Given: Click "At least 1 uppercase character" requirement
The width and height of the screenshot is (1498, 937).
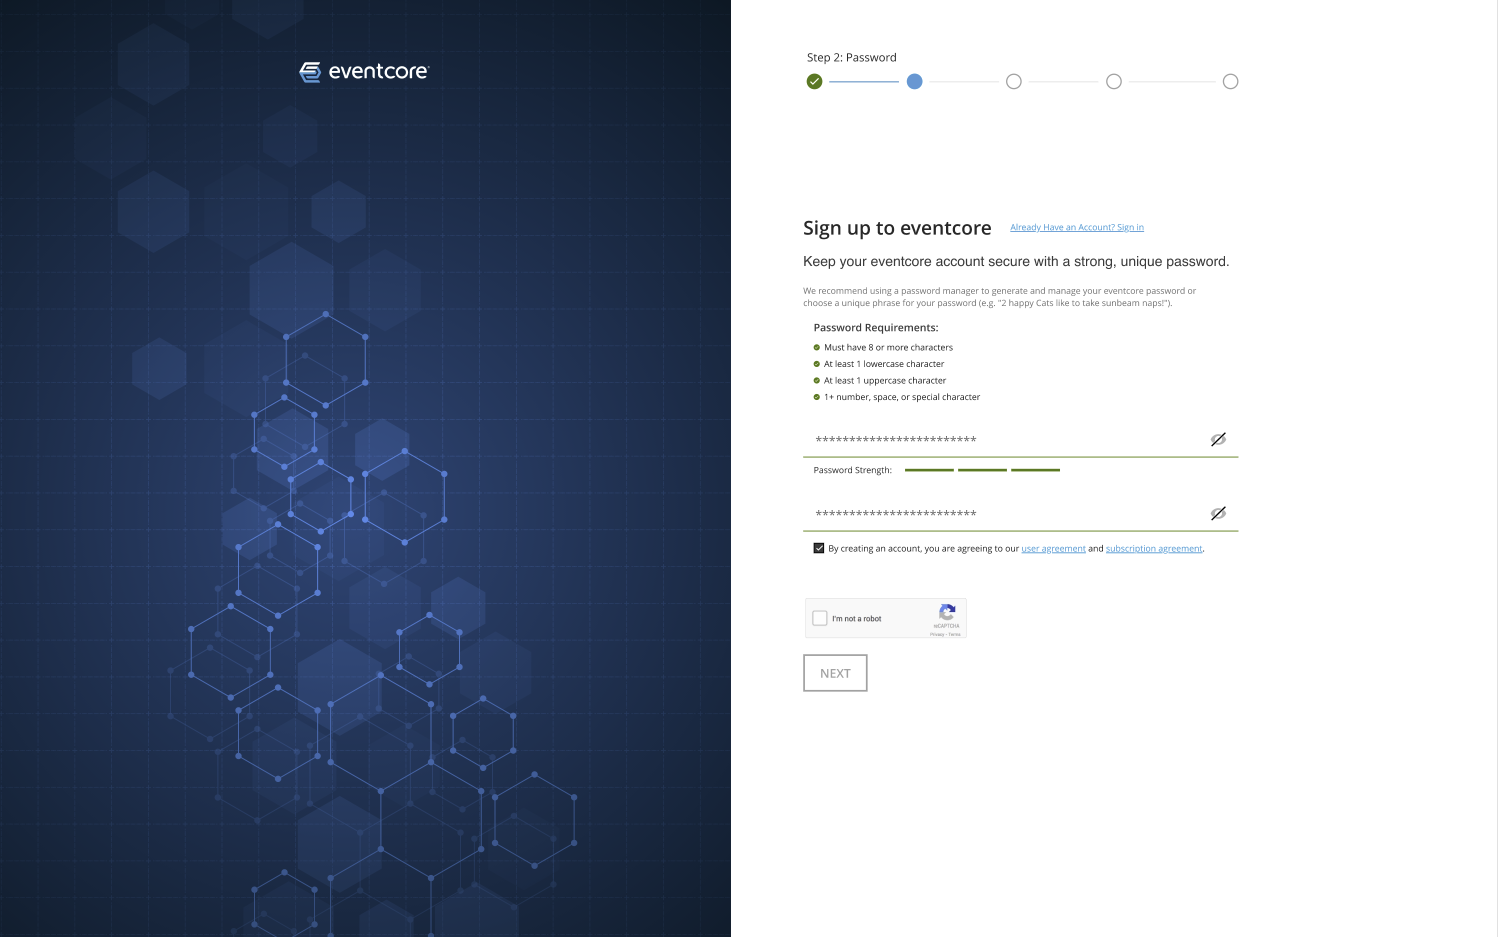Looking at the screenshot, I should [885, 381].
